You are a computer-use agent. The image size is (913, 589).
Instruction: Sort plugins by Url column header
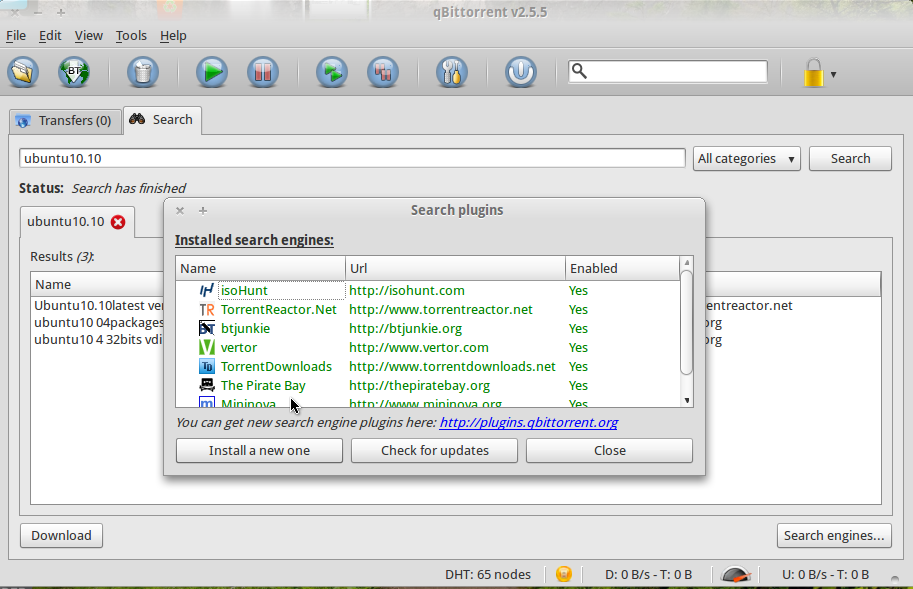[455, 268]
